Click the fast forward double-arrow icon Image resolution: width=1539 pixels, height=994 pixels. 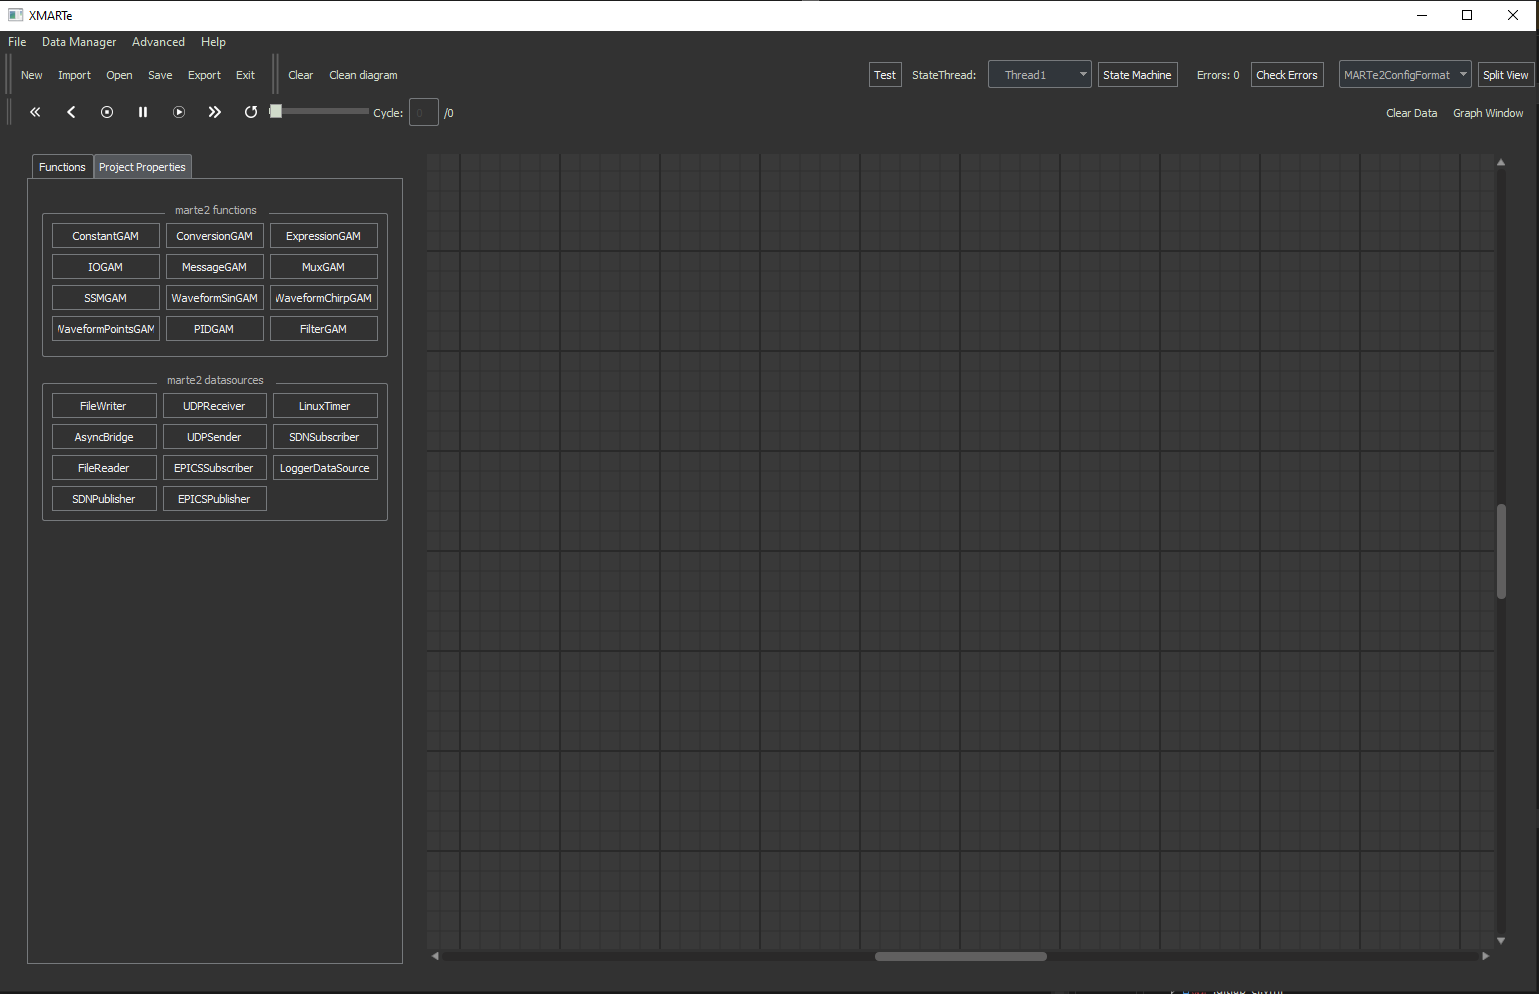point(215,112)
